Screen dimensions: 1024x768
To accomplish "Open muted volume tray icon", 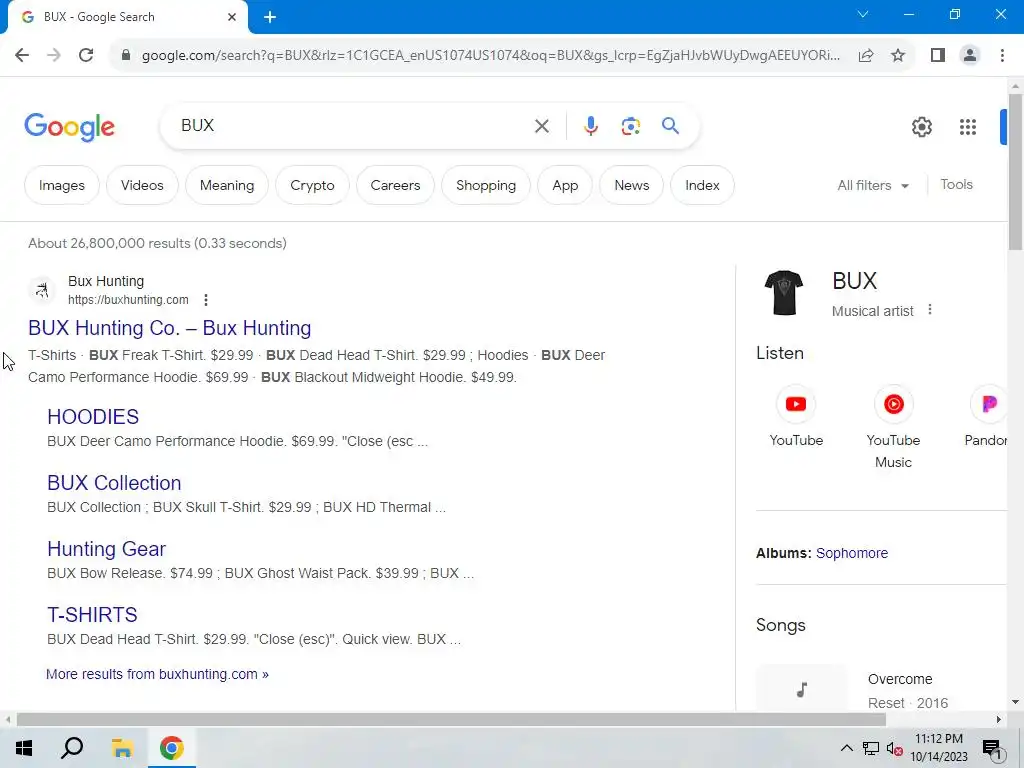I will point(895,749).
